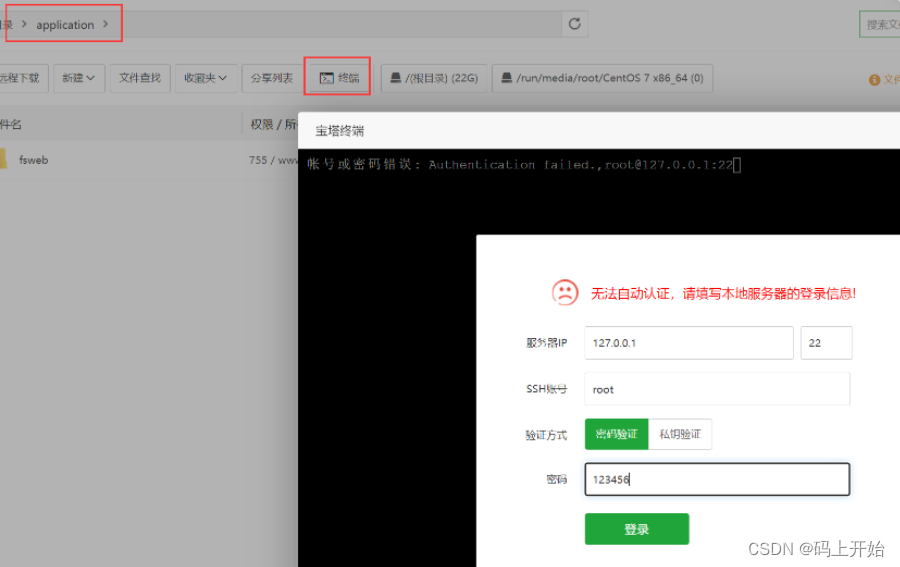Screen dimensions: 900x567
Task: Open the 分享列表 share list
Action: click(271, 77)
